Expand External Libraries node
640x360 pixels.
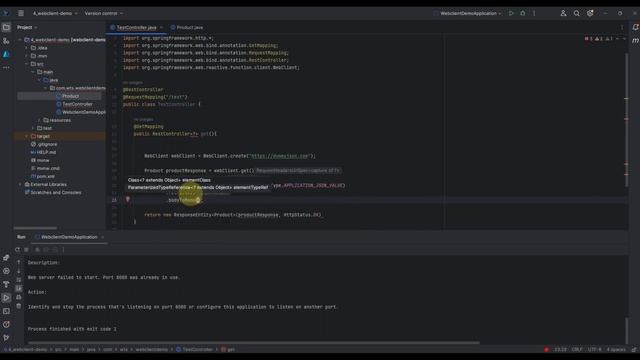[x=20, y=184]
